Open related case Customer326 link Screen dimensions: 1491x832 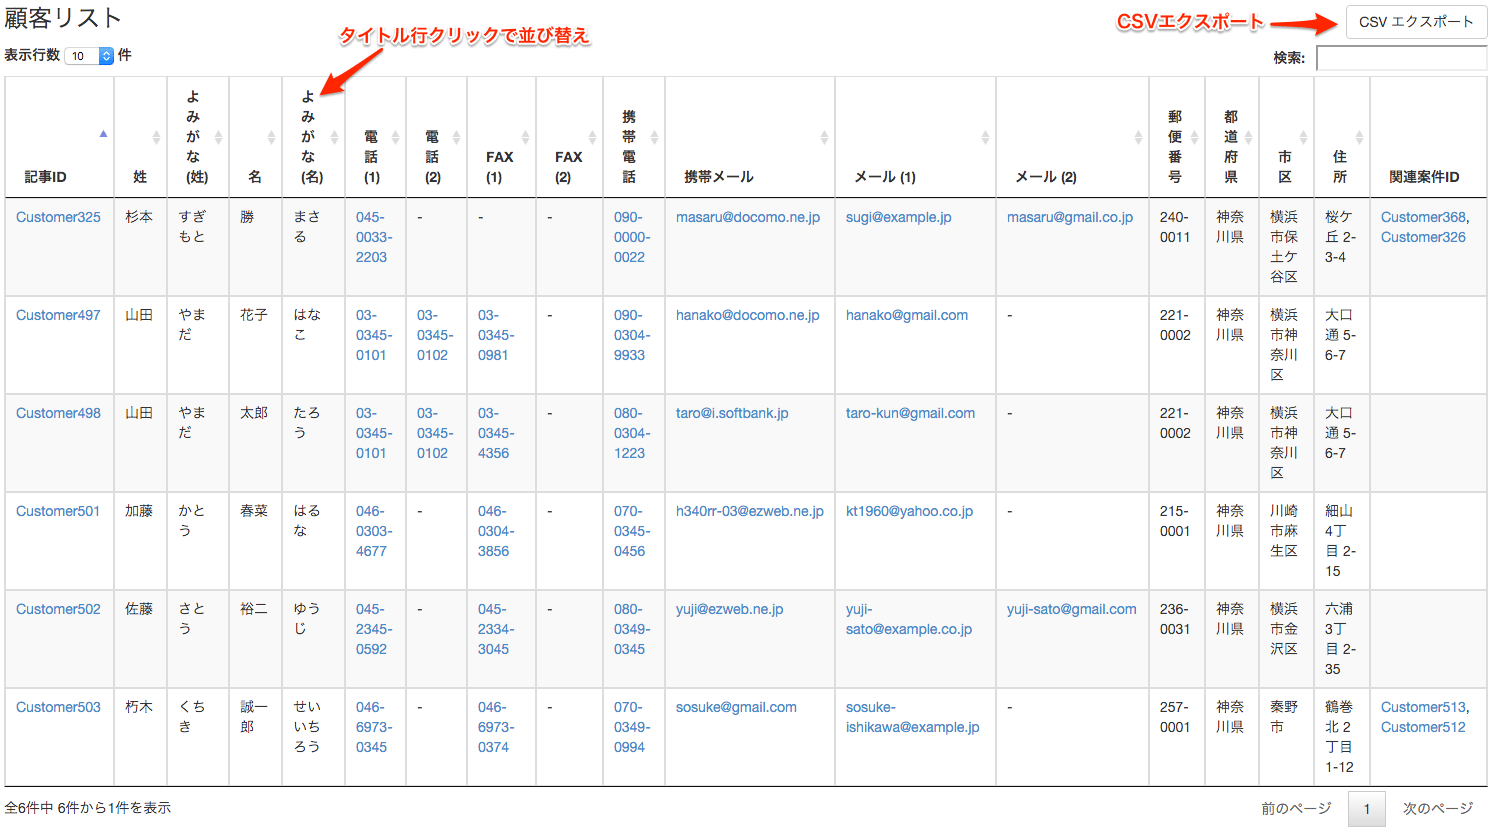click(x=1423, y=237)
